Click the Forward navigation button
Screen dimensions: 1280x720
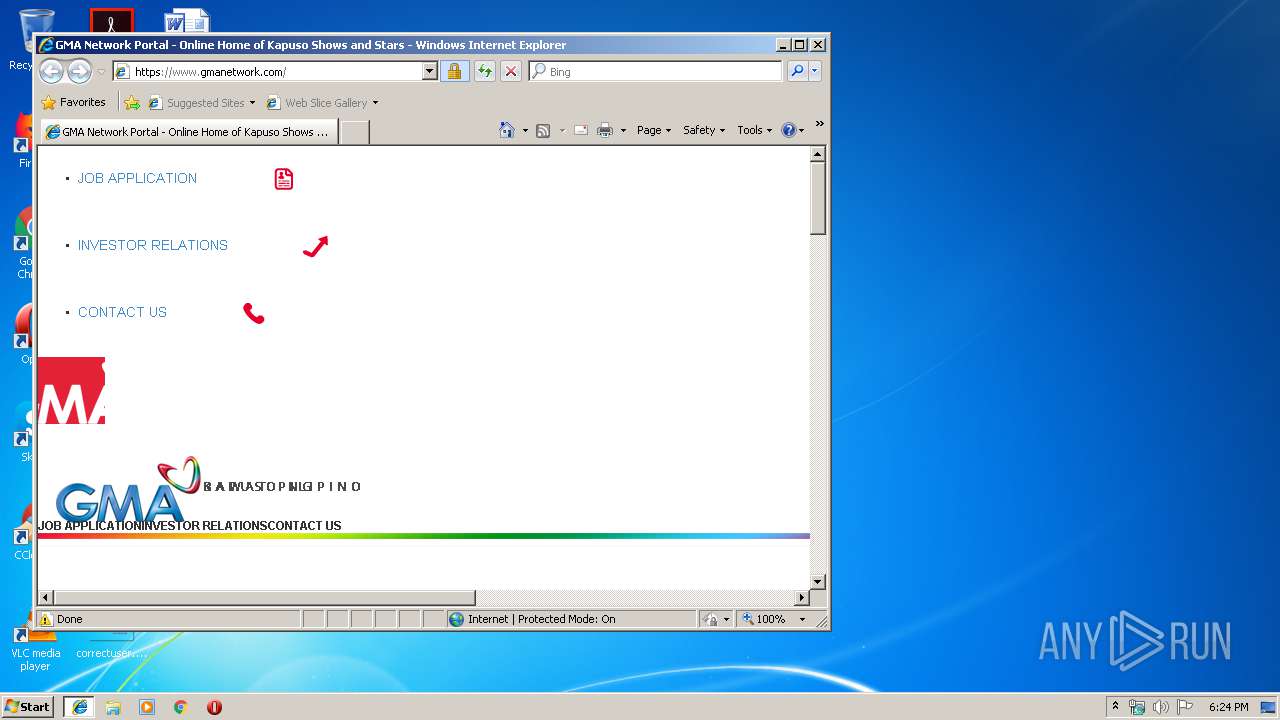click(x=79, y=71)
